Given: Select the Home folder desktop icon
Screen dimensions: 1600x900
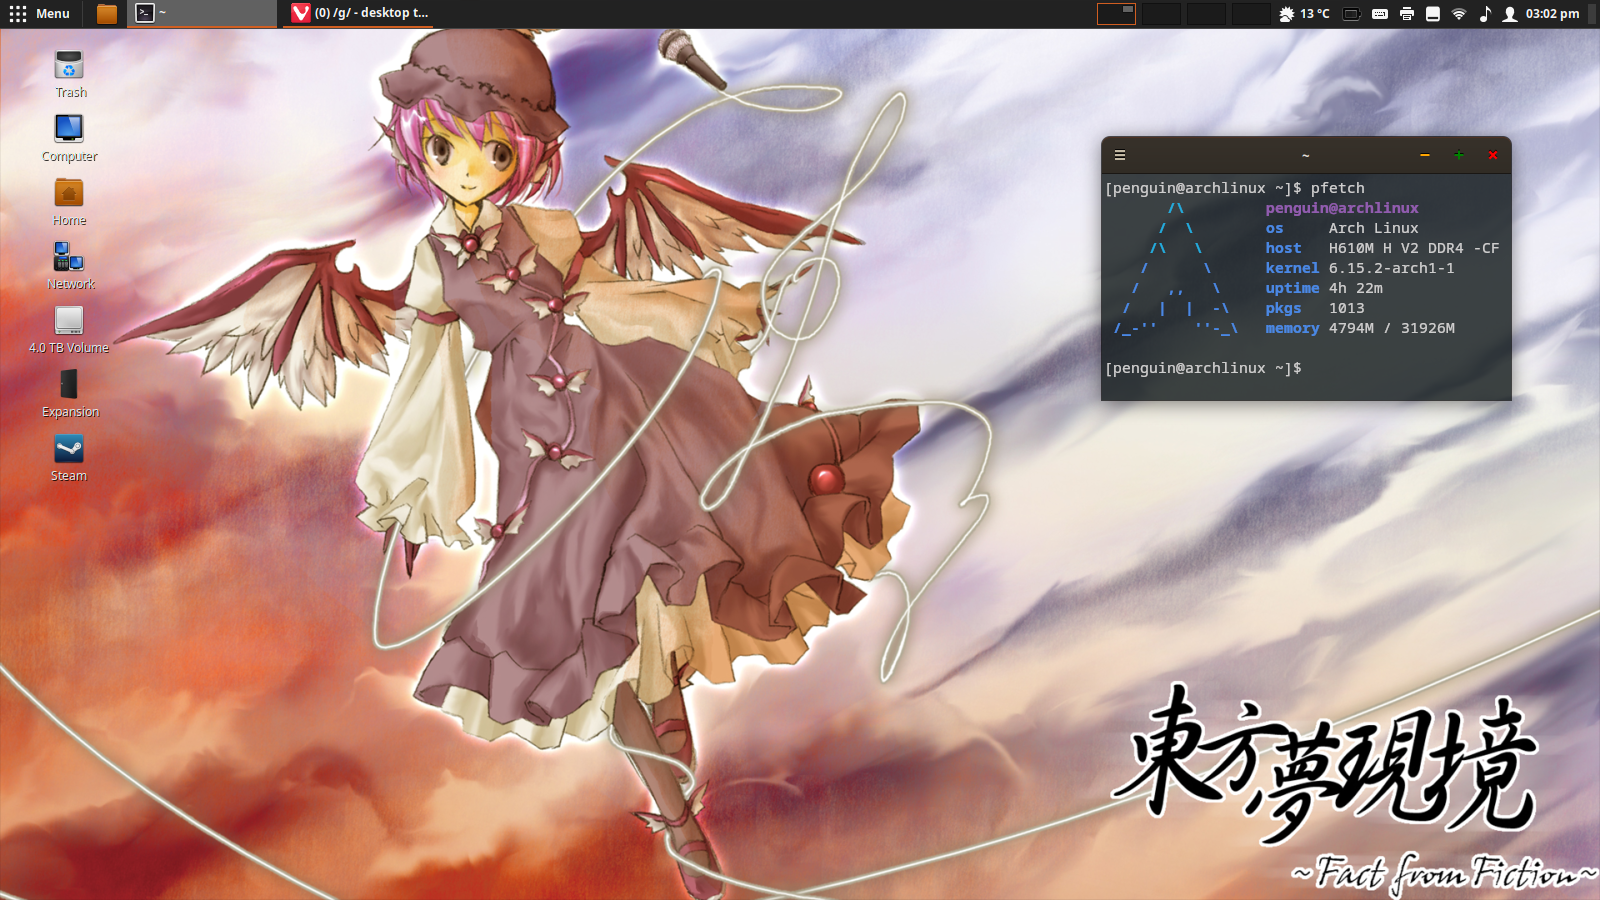Looking at the screenshot, I should (70, 202).
